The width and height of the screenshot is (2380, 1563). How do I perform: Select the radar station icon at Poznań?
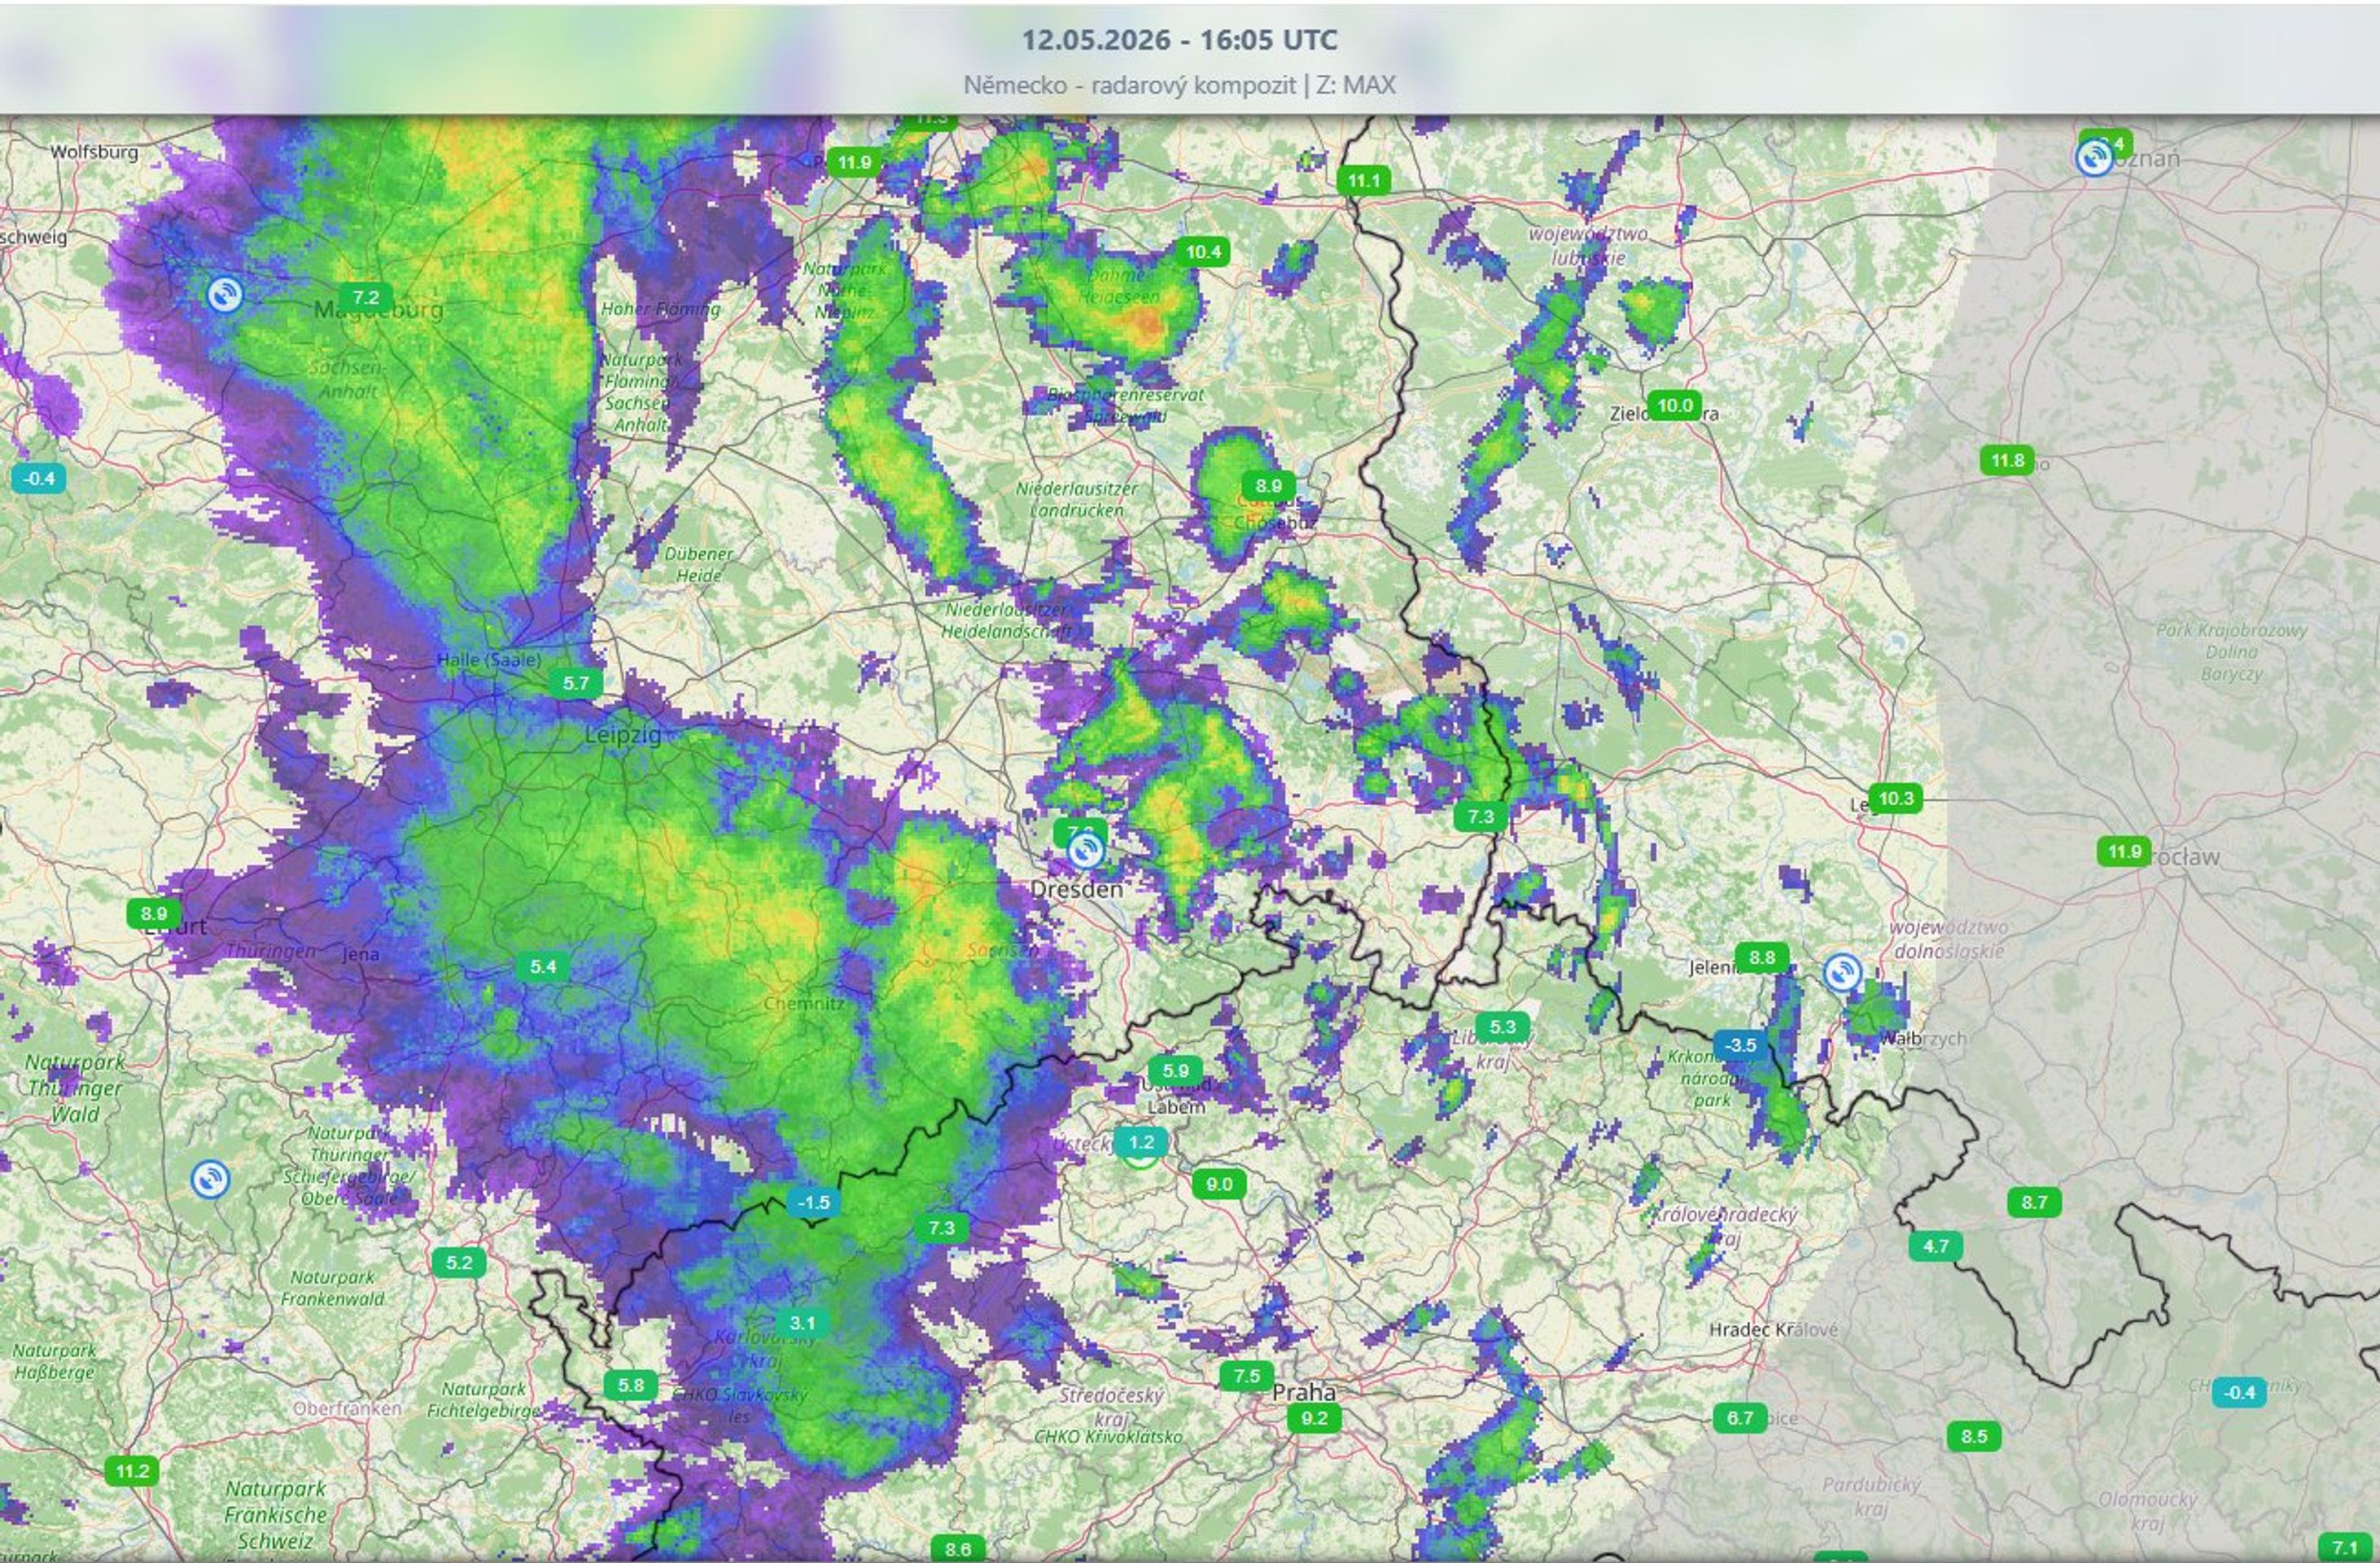[x=2094, y=158]
